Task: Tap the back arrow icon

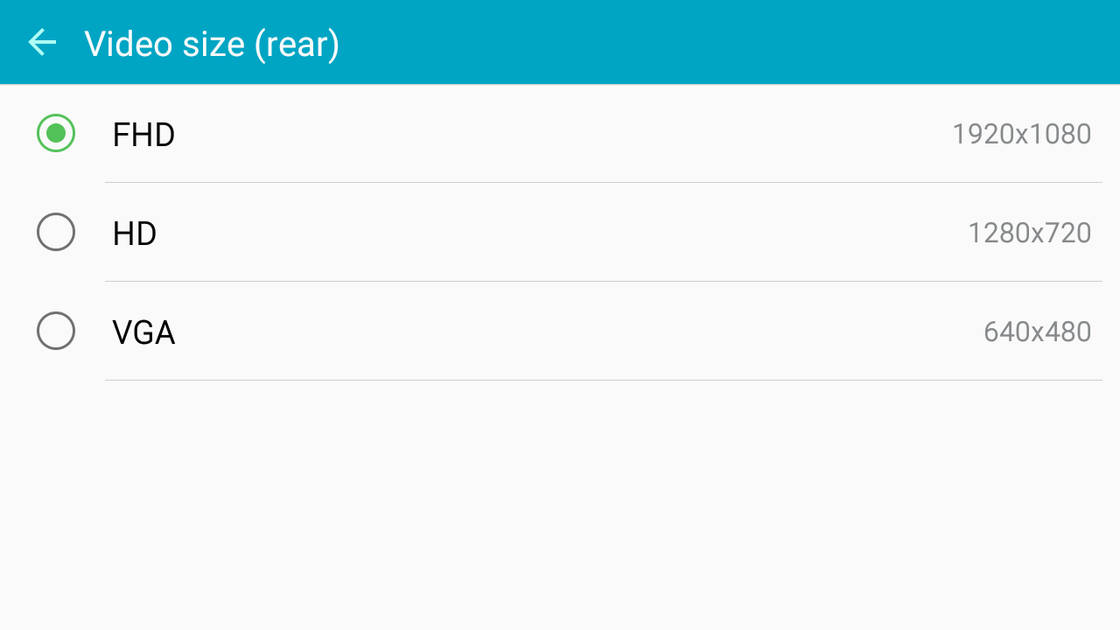Action: tap(42, 42)
